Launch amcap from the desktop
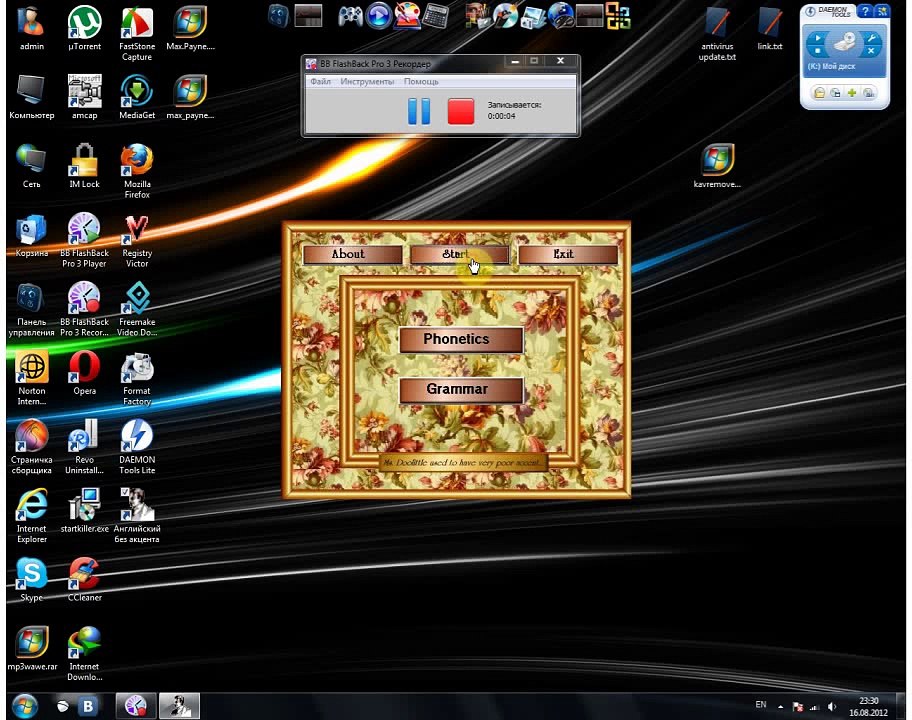Image resolution: width=912 pixels, height=720 pixels. (84, 97)
